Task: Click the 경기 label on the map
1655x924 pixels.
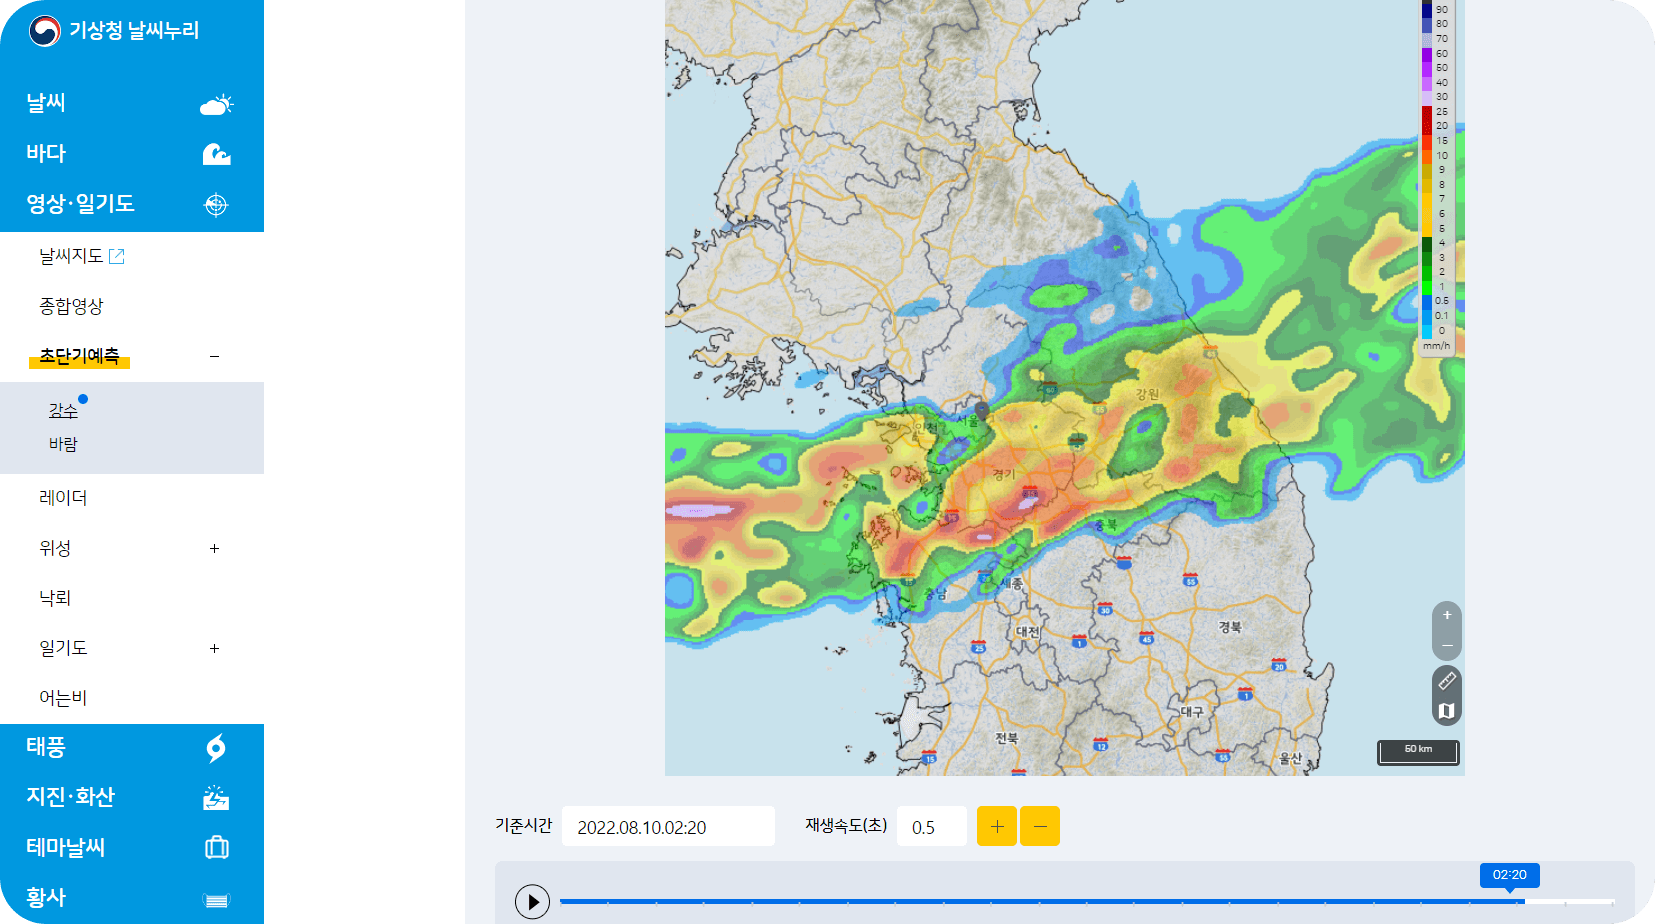Action: [x=1004, y=475]
